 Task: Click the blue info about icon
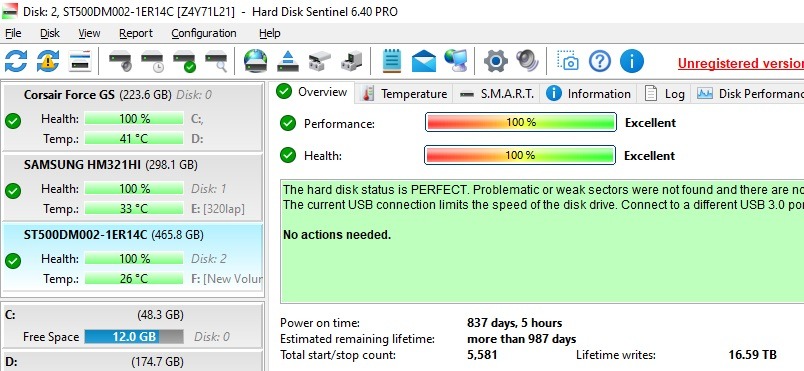632,61
